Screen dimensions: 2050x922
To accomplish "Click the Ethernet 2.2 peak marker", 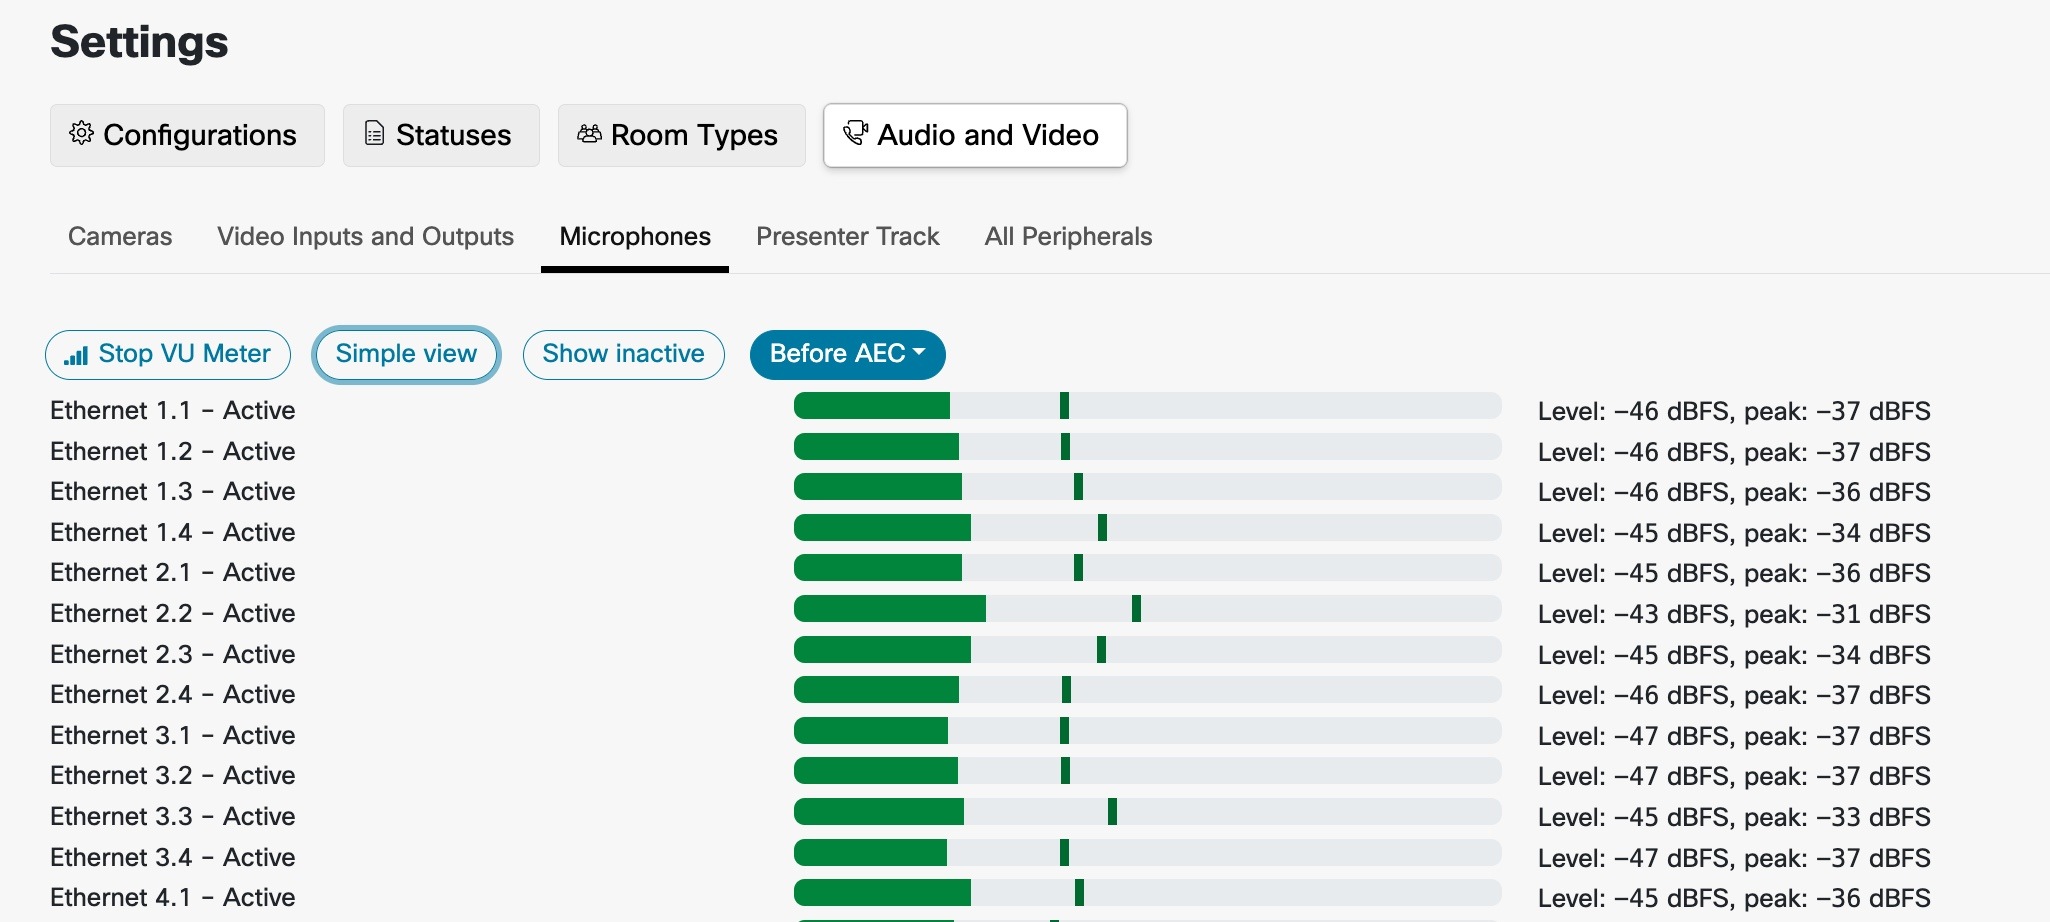I will 1136,608.
